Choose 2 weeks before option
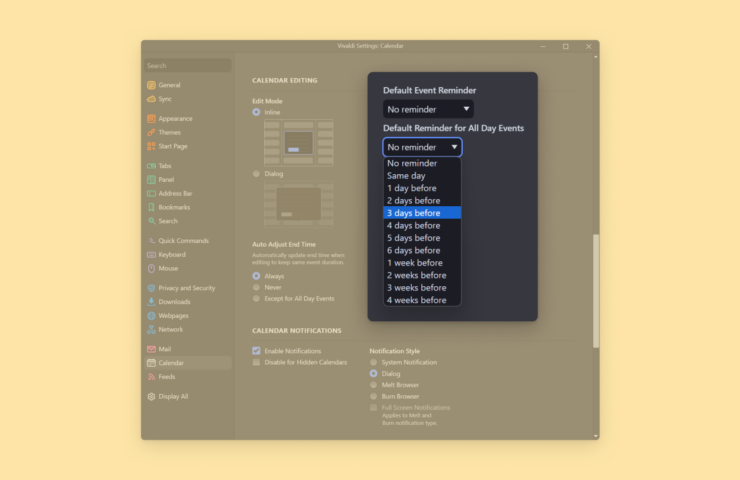The height and width of the screenshot is (480, 740). pyautogui.click(x=422, y=275)
